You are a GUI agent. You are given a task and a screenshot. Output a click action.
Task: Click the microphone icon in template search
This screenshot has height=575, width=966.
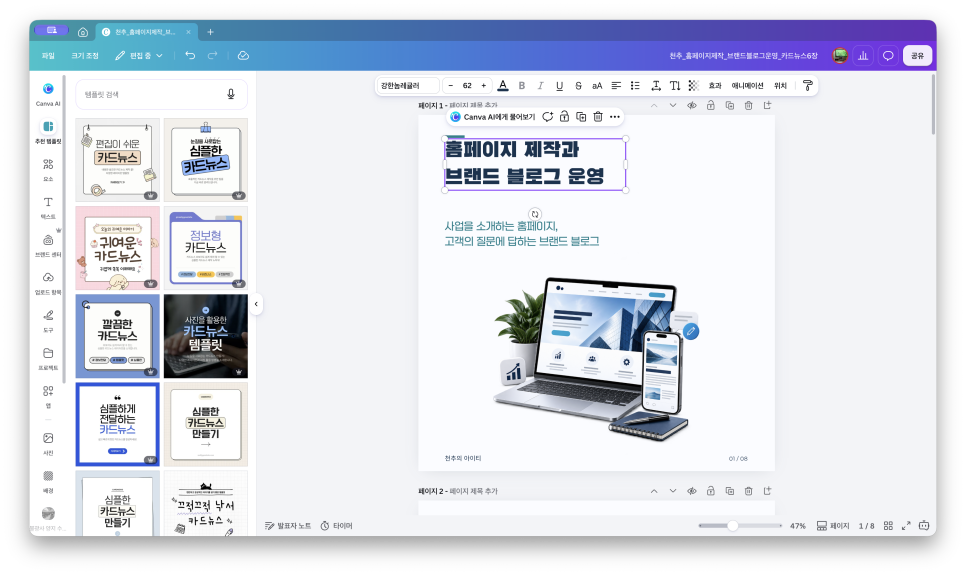point(231,94)
